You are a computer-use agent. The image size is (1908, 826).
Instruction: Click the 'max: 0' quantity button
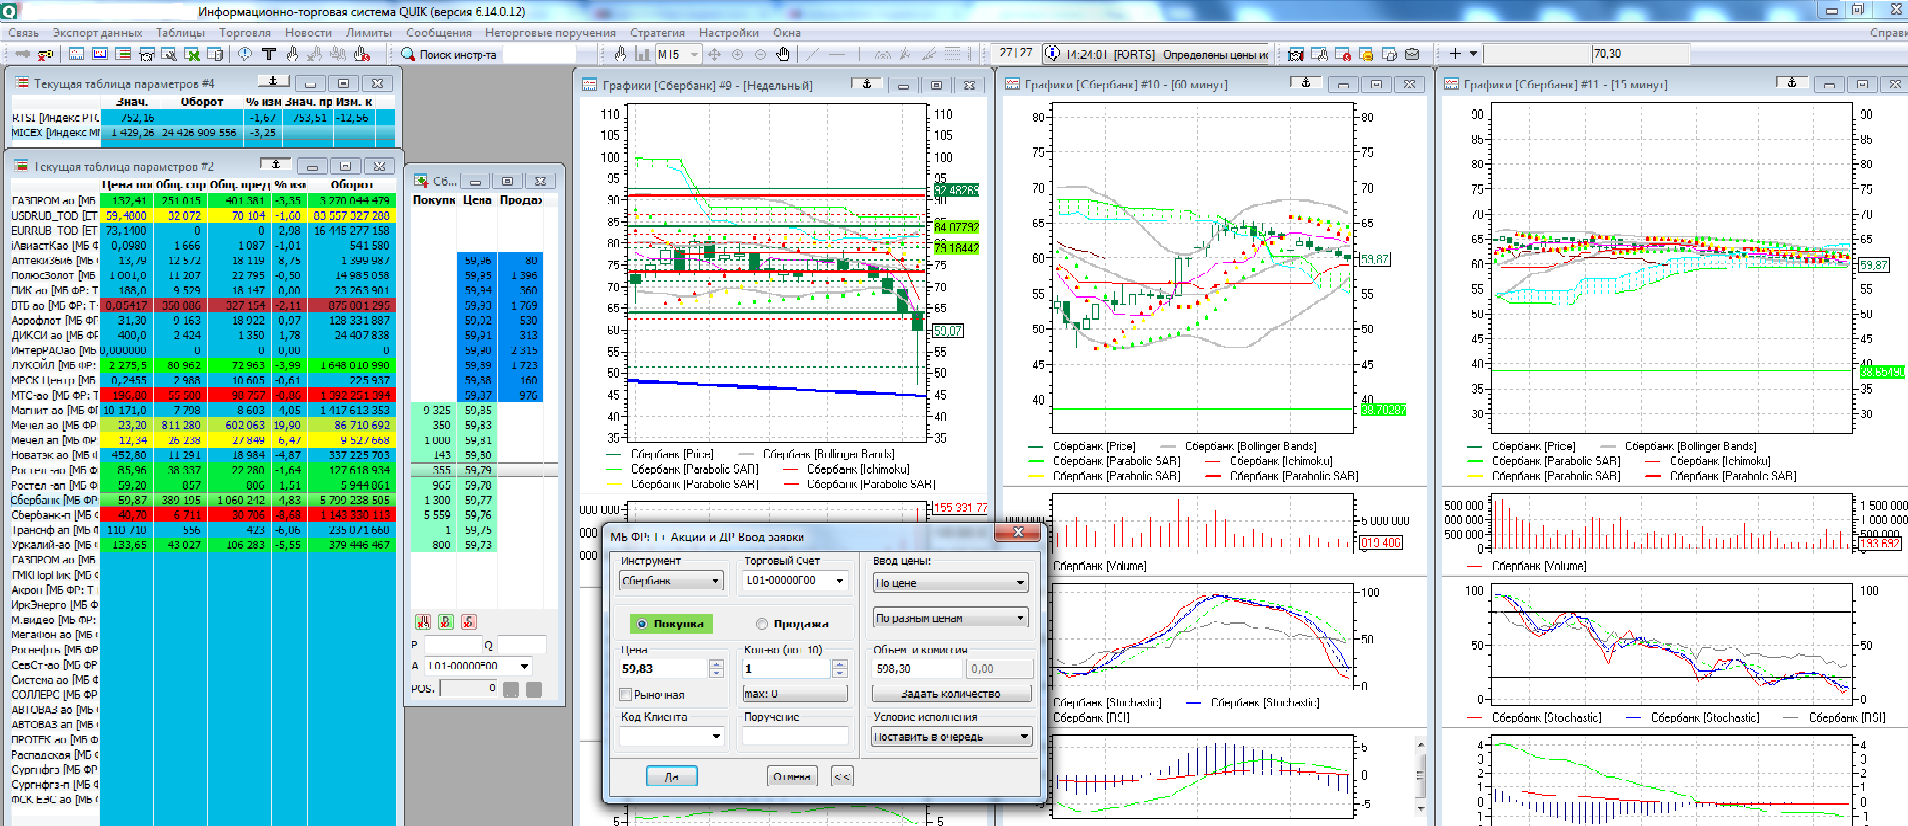tap(795, 693)
